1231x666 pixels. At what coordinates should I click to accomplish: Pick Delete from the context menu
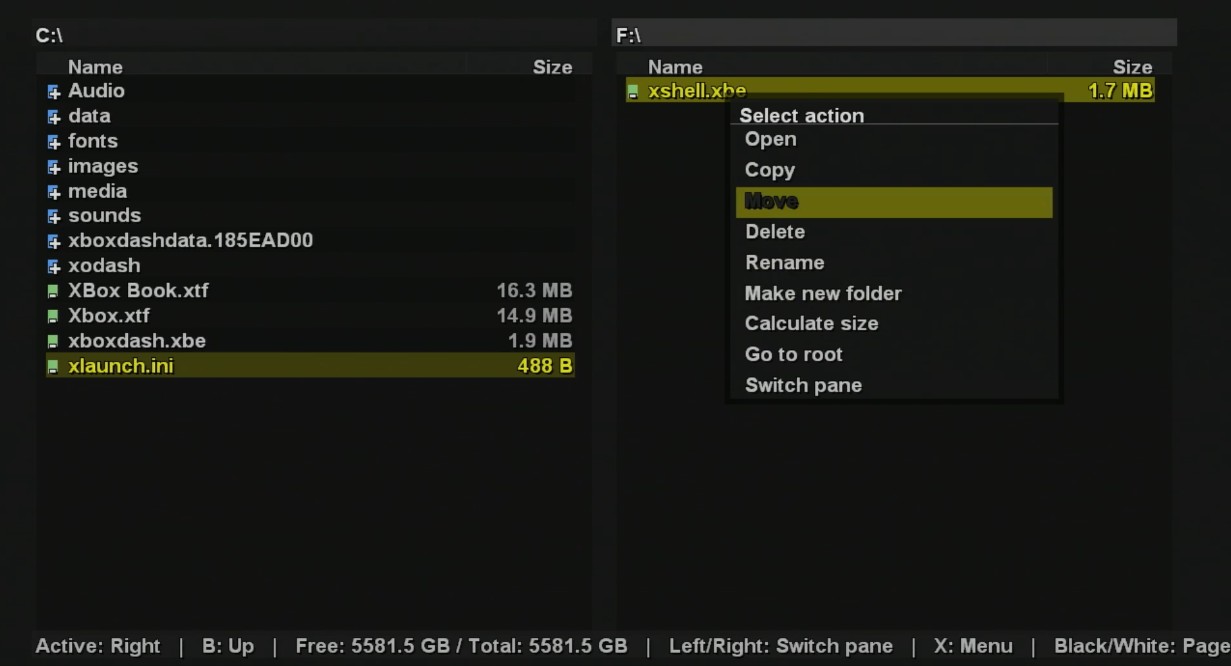775,232
